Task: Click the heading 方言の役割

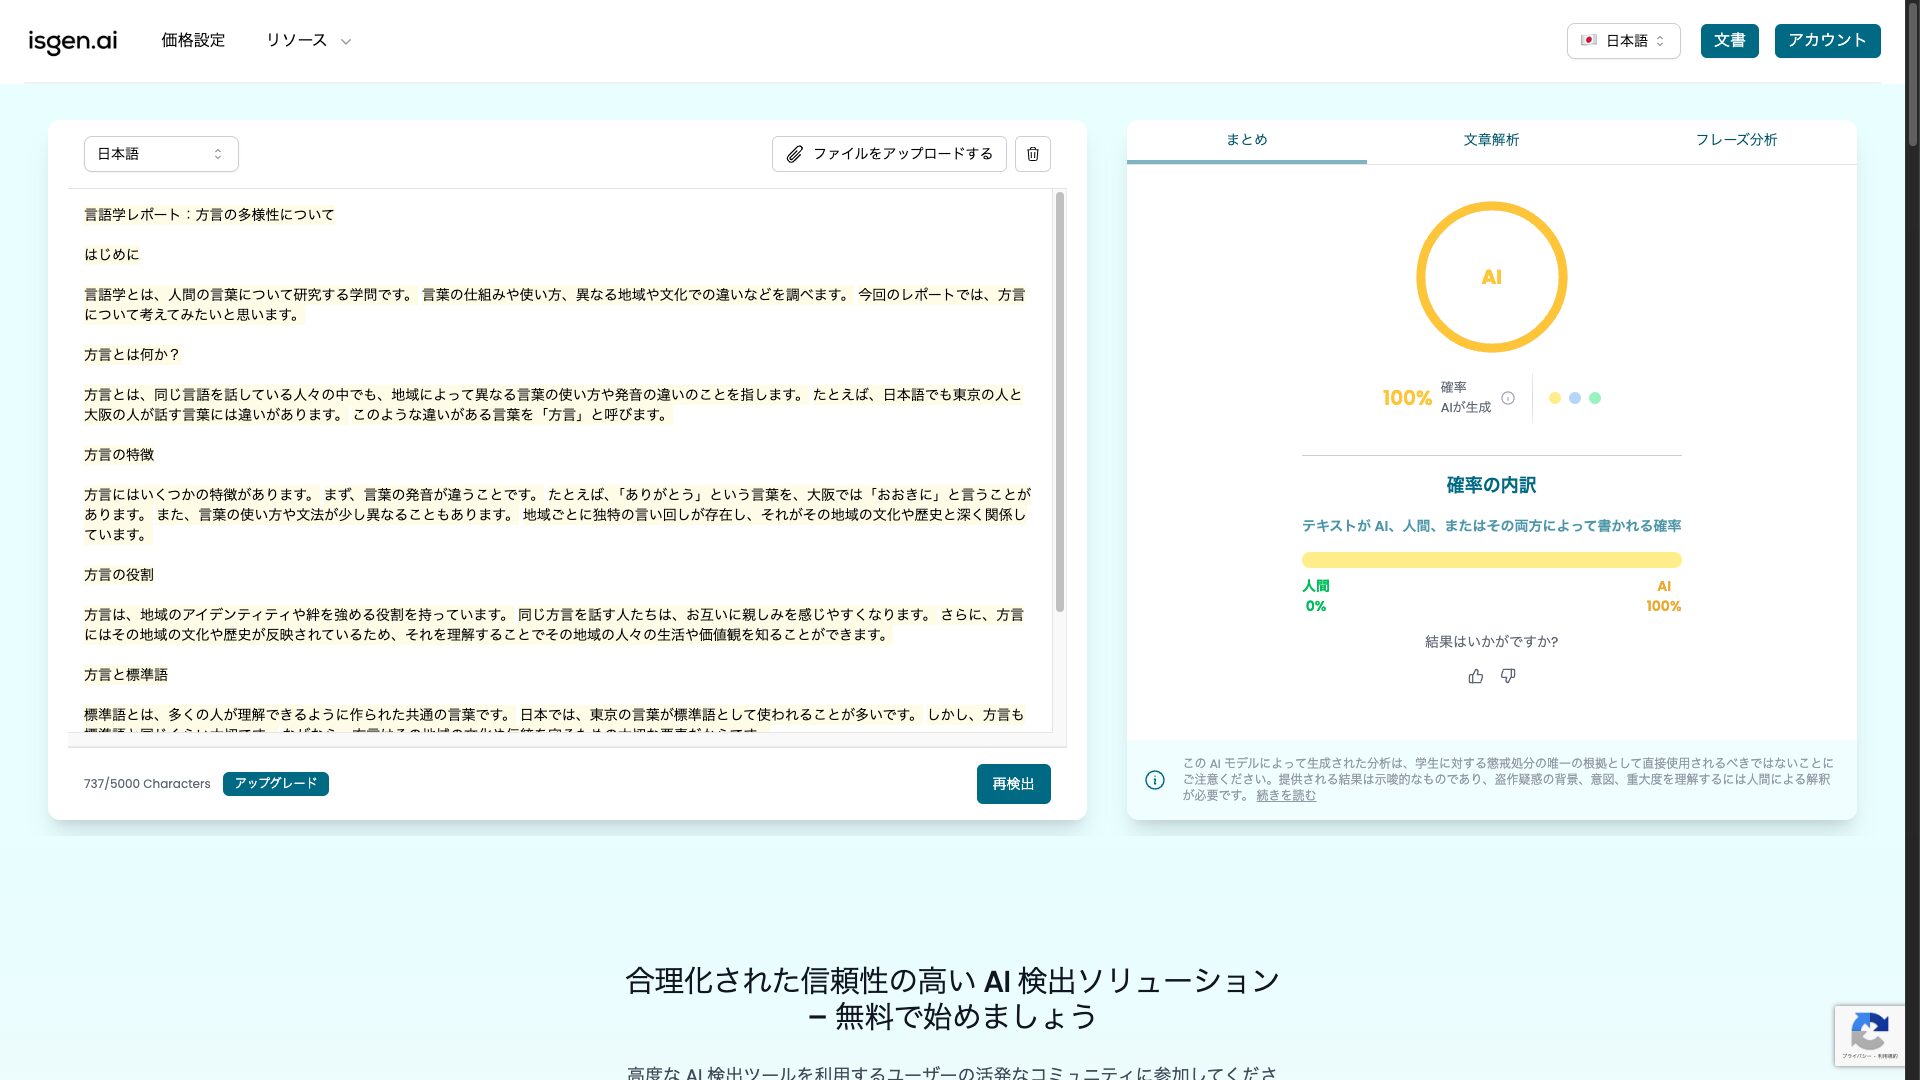Action: click(119, 575)
